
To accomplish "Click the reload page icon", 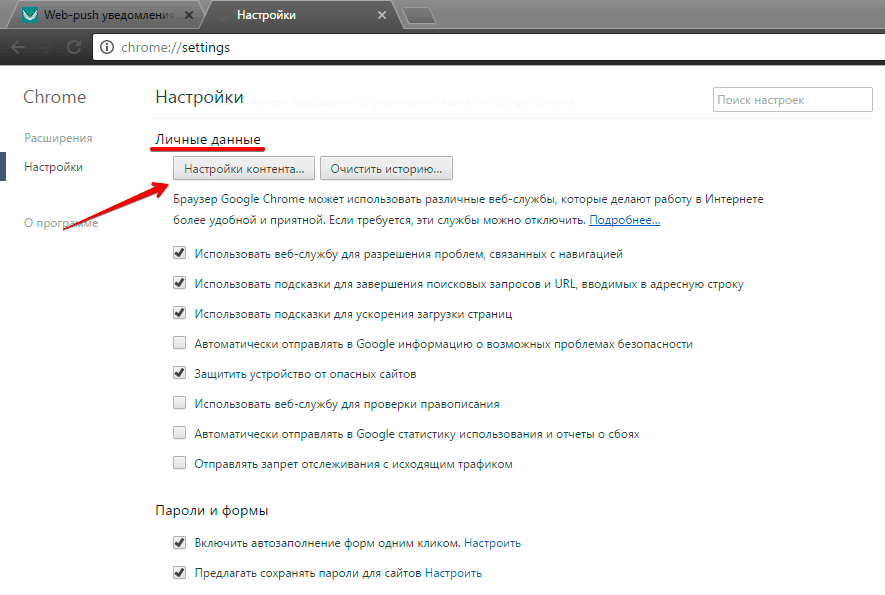I will click(x=74, y=47).
